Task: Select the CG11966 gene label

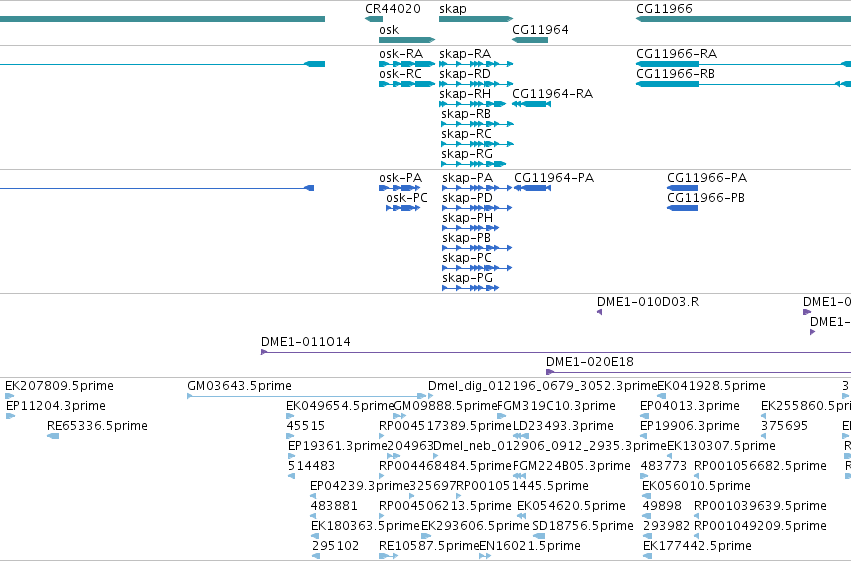Action: tap(664, 9)
